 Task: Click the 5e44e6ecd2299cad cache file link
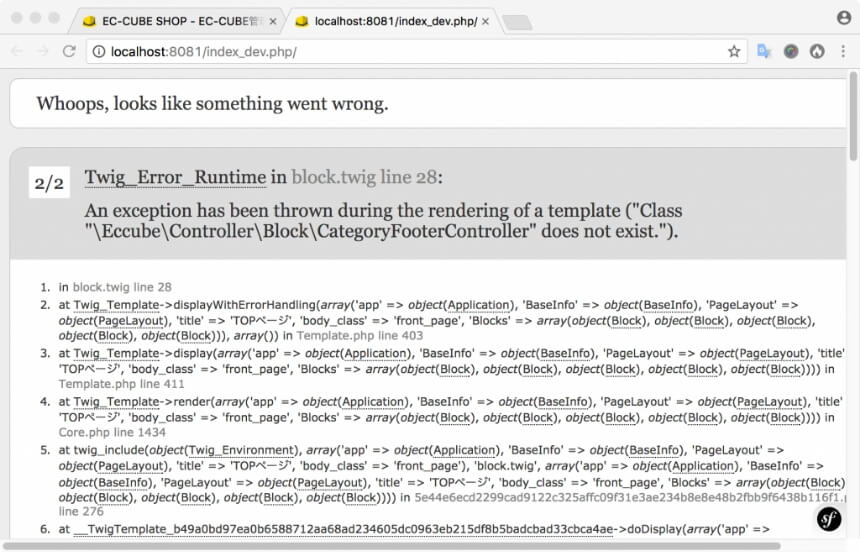630,497
